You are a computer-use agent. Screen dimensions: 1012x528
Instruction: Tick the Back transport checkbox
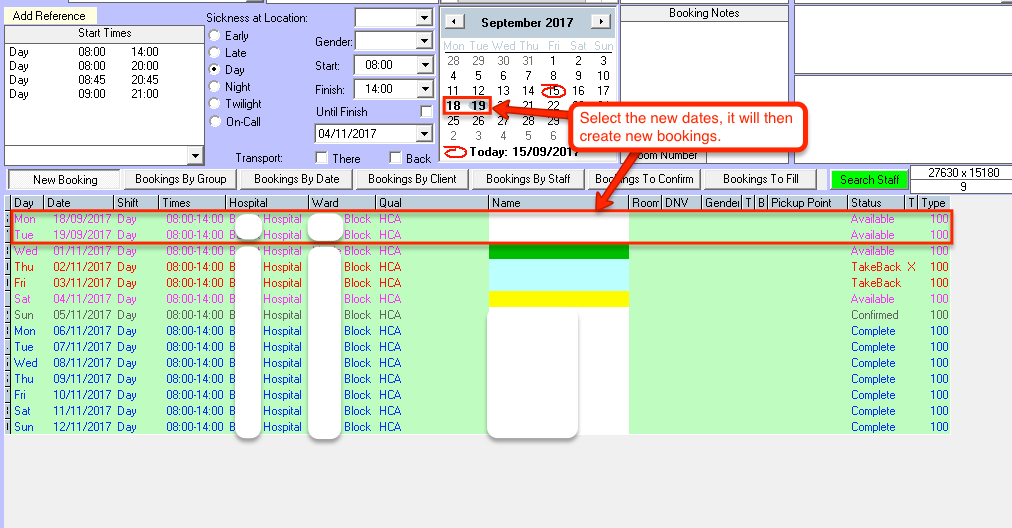(396, 158)
